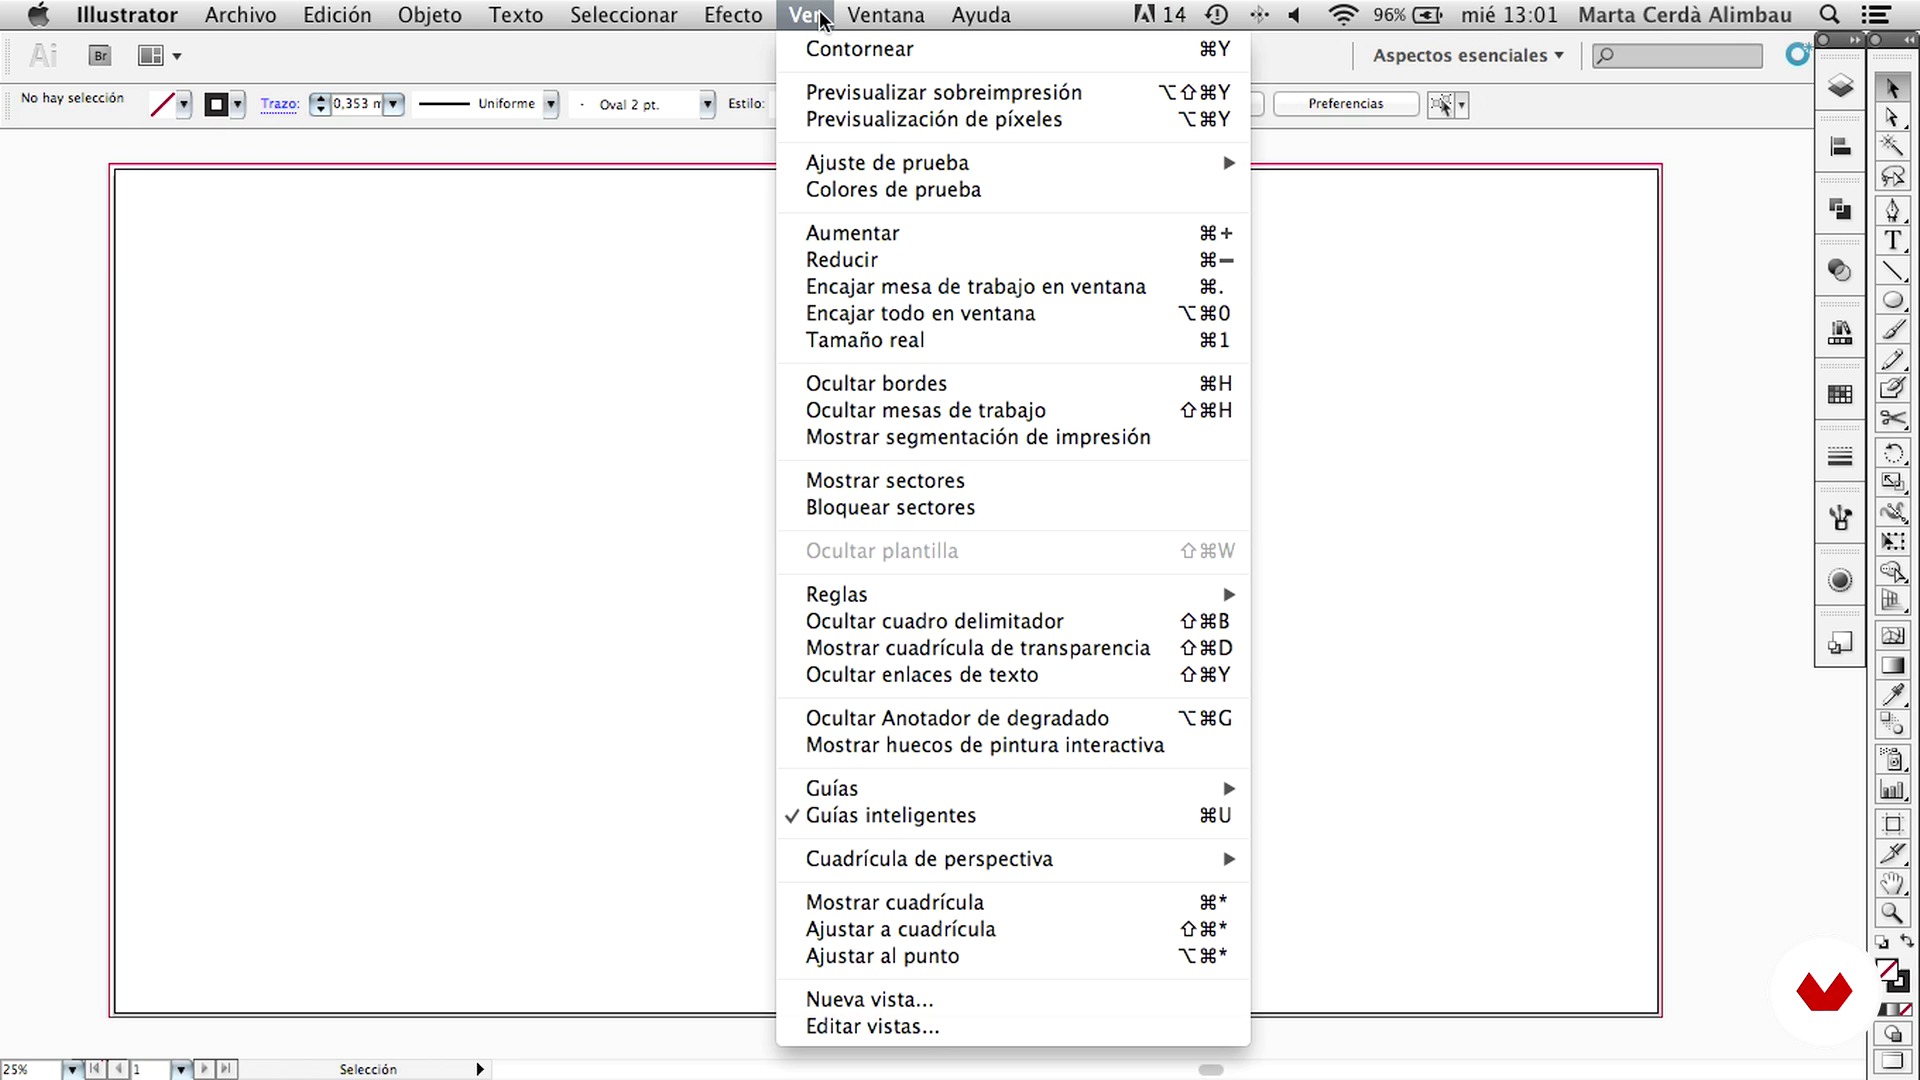Open the Archivo menu

240,15
